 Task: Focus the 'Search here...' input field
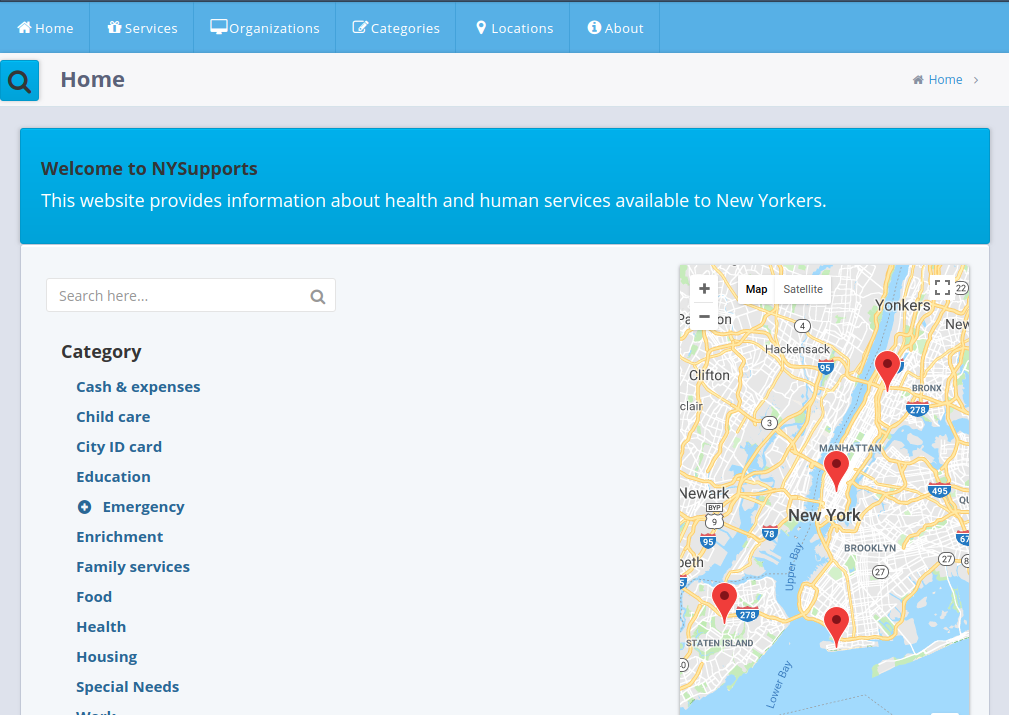click(x=190, y=295)
